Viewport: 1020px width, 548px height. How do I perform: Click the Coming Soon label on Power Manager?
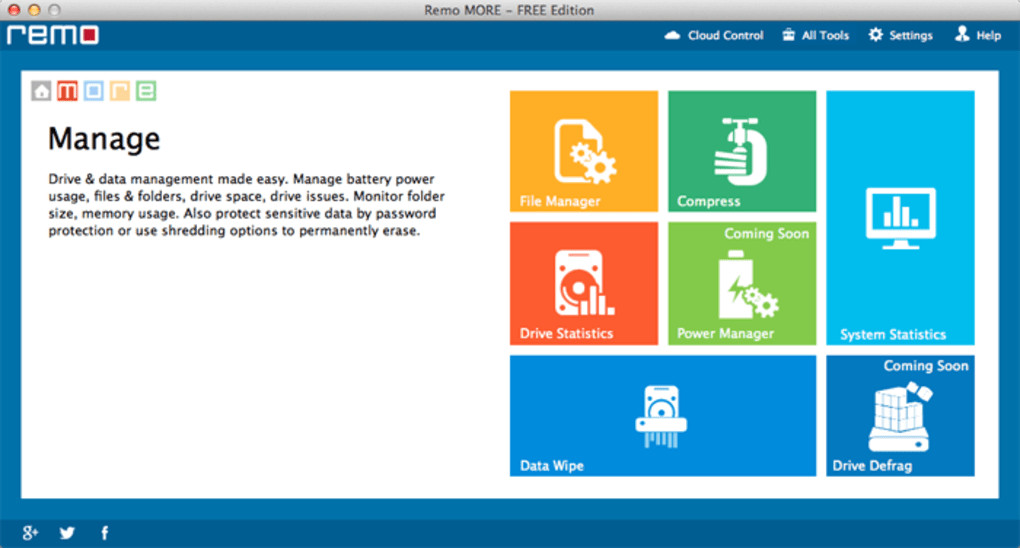click(766, 234)
